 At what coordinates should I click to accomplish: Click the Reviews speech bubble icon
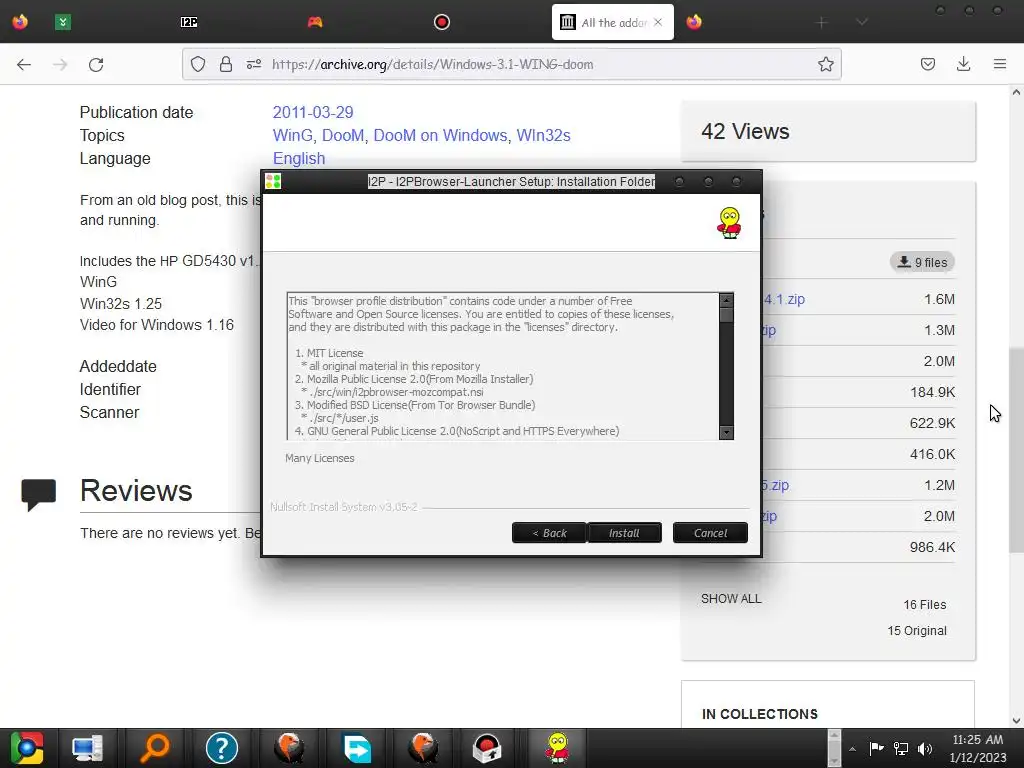point(39,494)
